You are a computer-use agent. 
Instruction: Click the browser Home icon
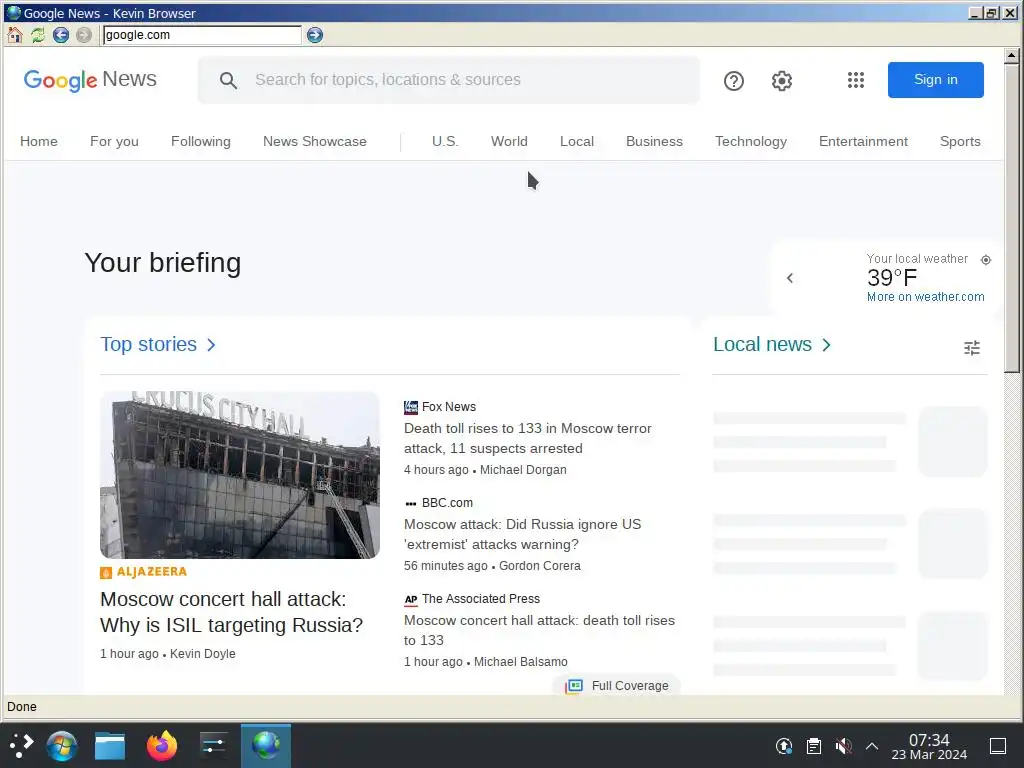tap(15, 35)
